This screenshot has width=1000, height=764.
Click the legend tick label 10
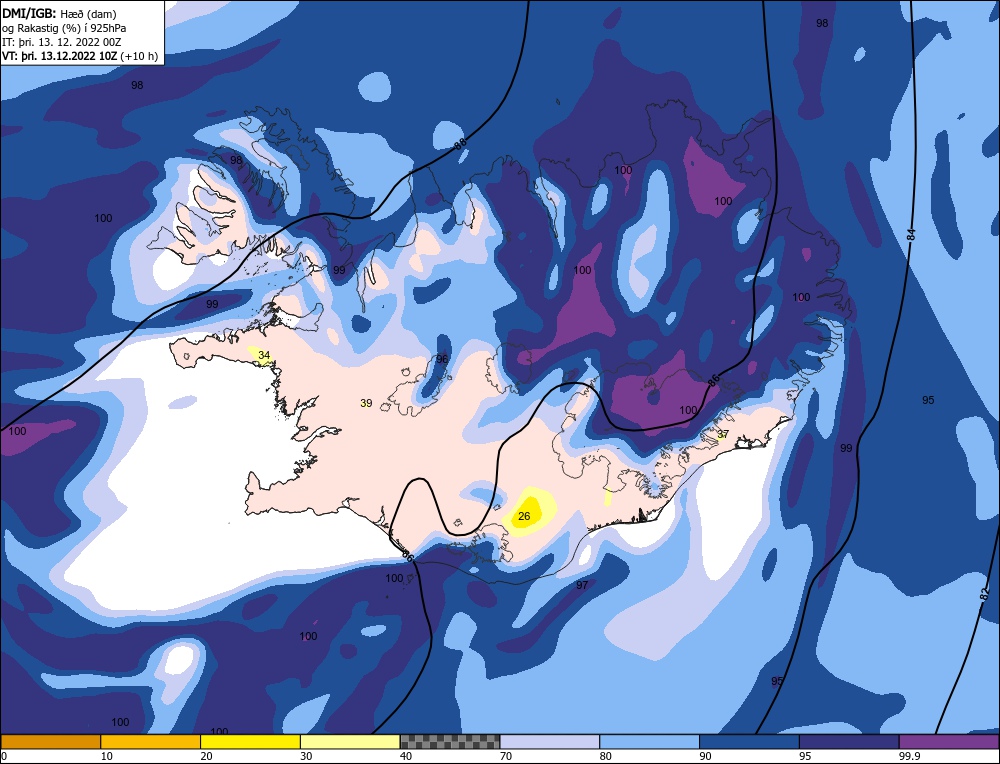(x=107, y=756)
